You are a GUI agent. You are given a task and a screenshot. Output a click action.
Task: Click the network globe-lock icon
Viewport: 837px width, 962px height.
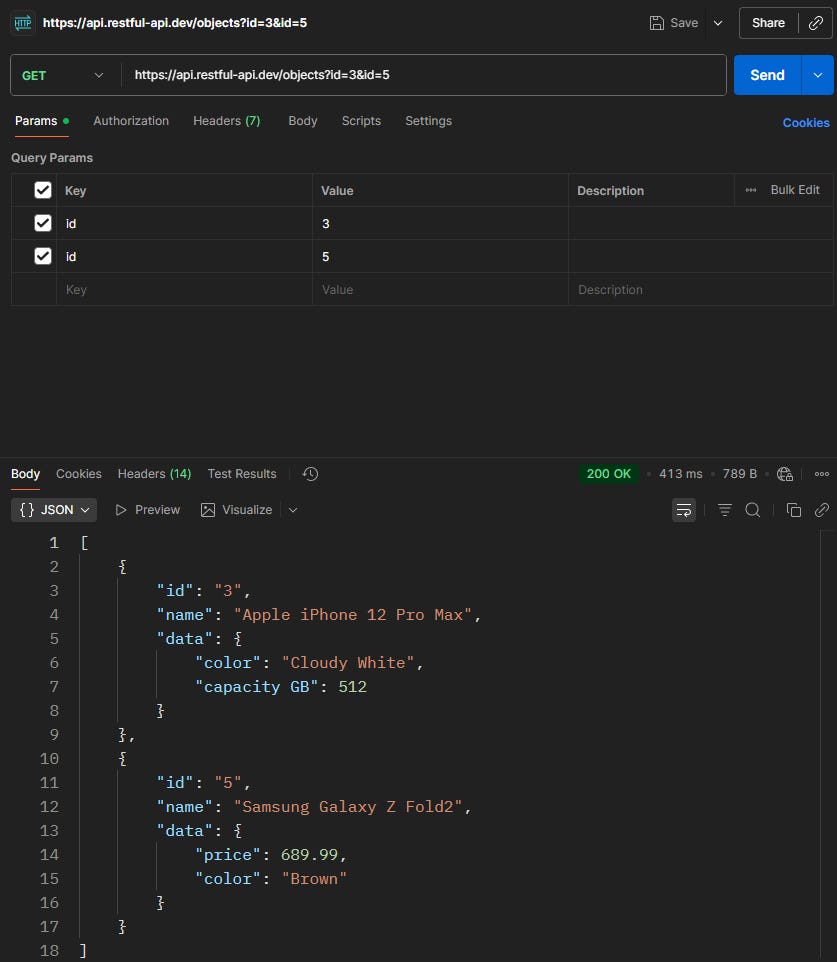pyautogui.click(x=785, y=474)
